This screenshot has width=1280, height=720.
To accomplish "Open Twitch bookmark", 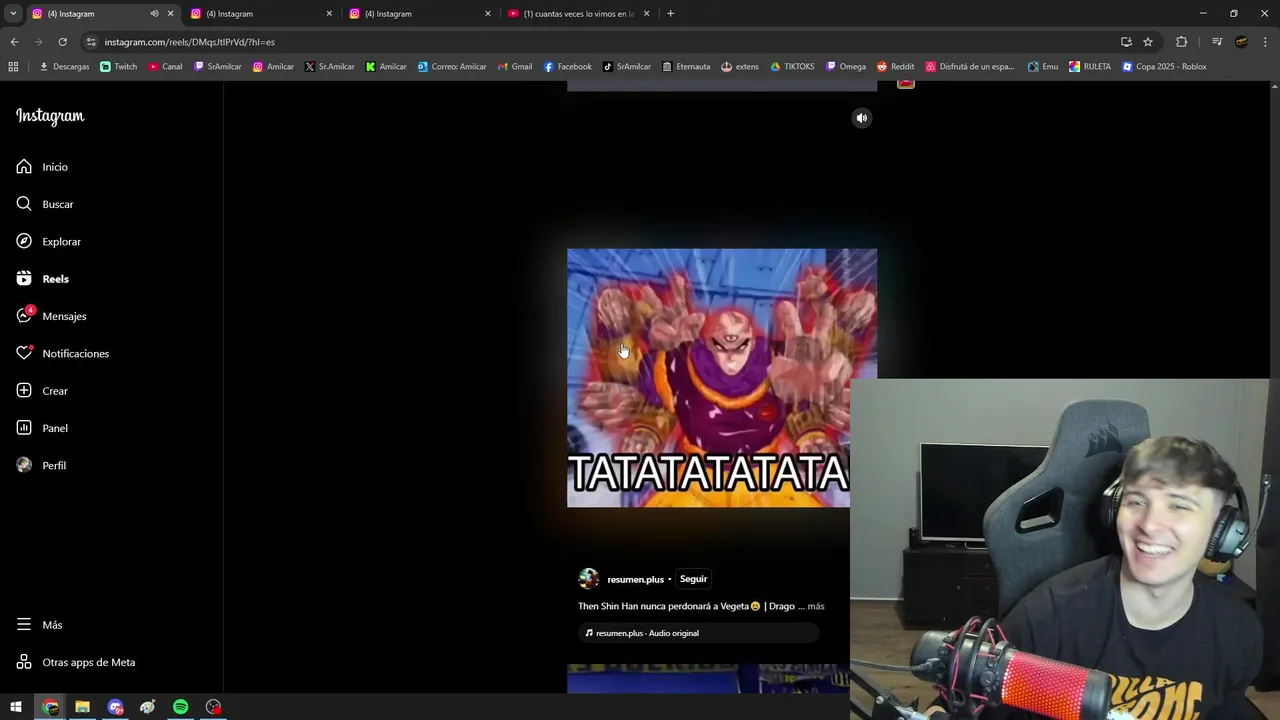I will point(119,67).
